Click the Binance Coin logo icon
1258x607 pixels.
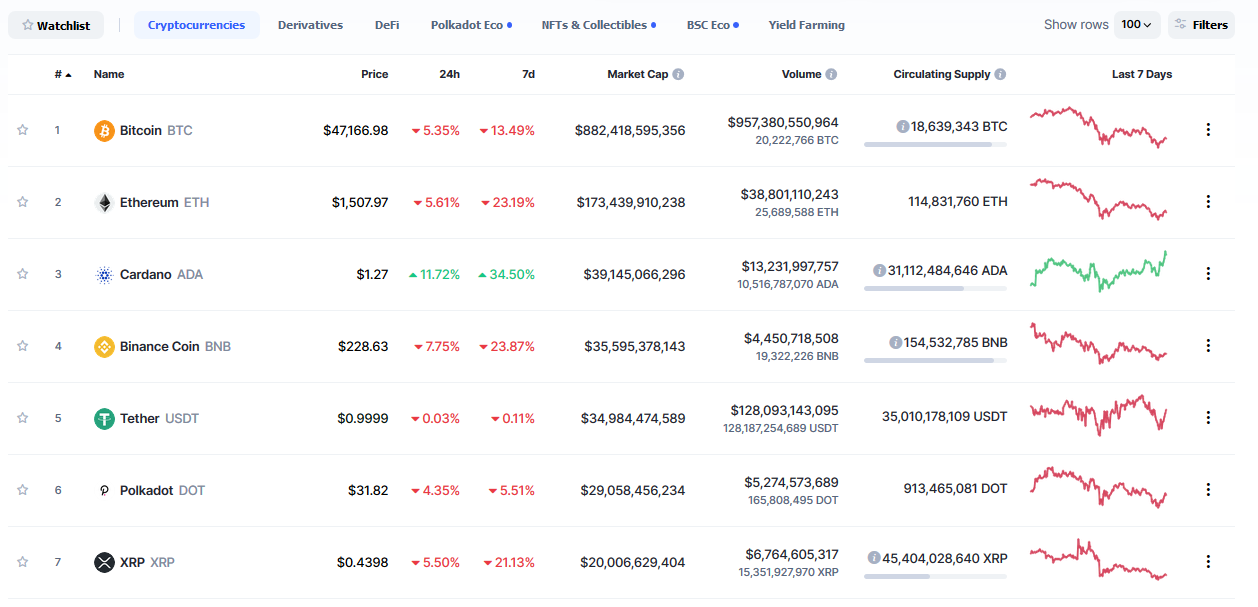104,347
